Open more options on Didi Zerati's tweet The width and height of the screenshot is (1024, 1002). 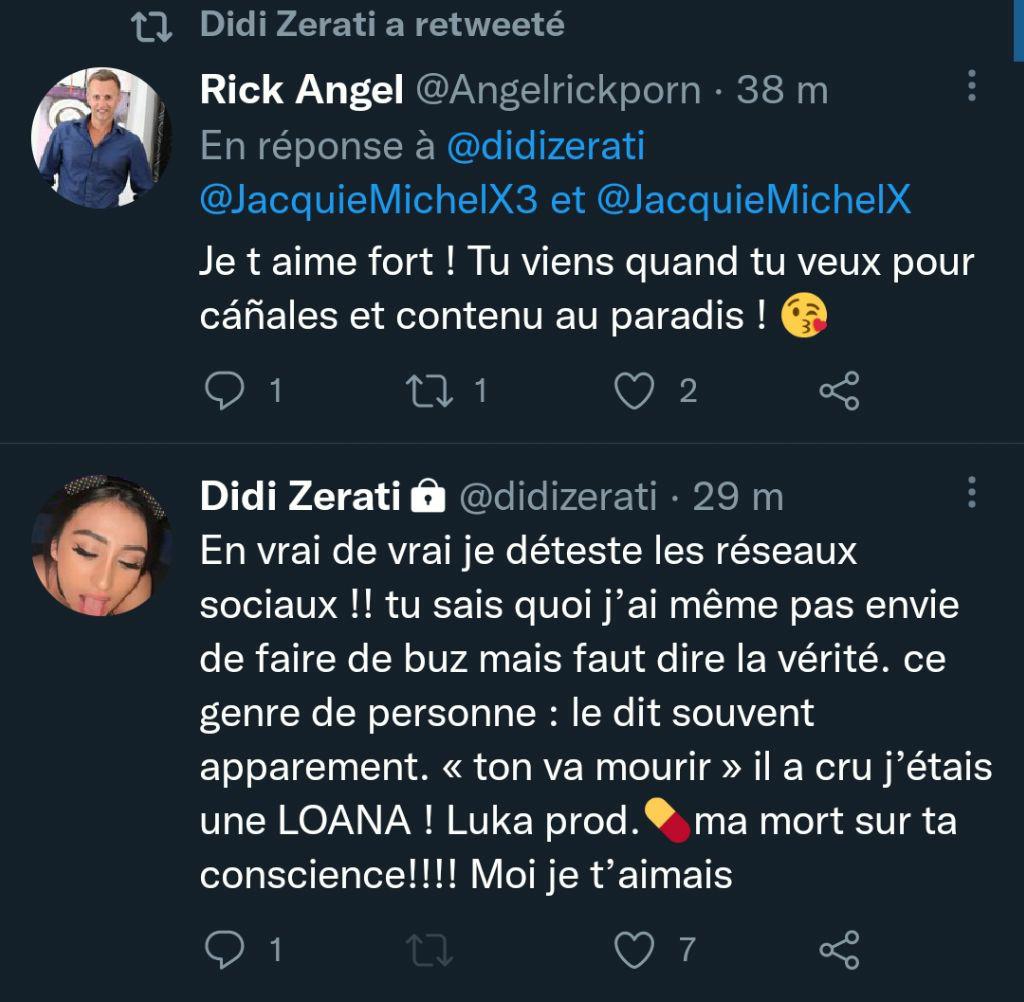tap(971, 494)
